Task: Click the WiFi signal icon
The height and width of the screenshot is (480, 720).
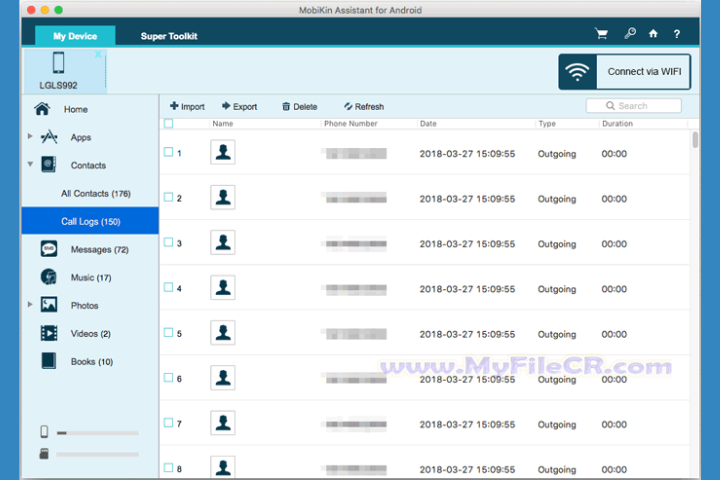Action: tap(577, 72)
